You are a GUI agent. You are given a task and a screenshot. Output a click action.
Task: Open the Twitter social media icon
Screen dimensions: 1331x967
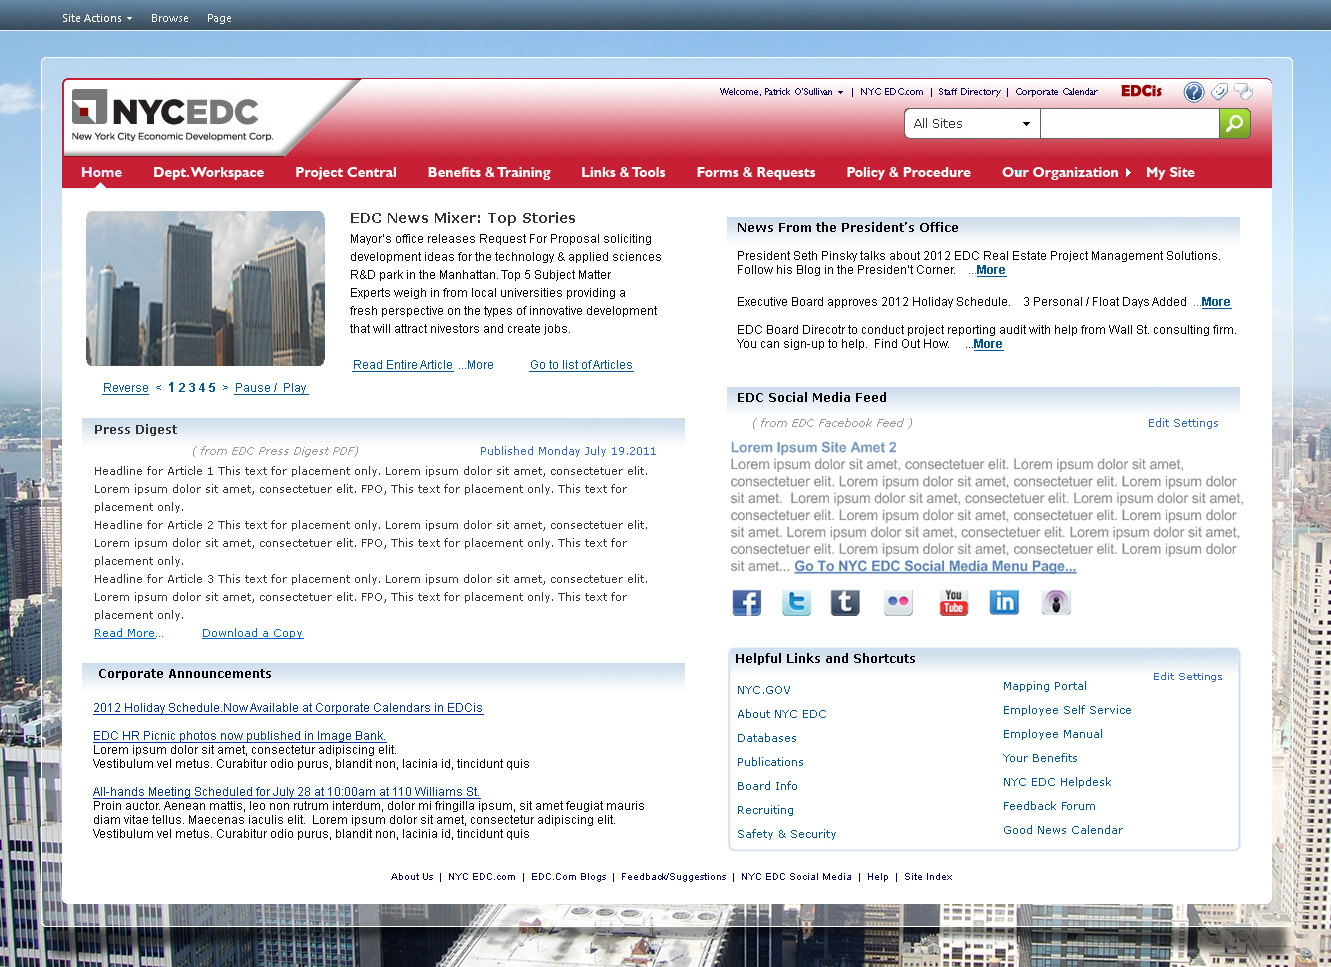pyautogui.click(x=796, y=602)
